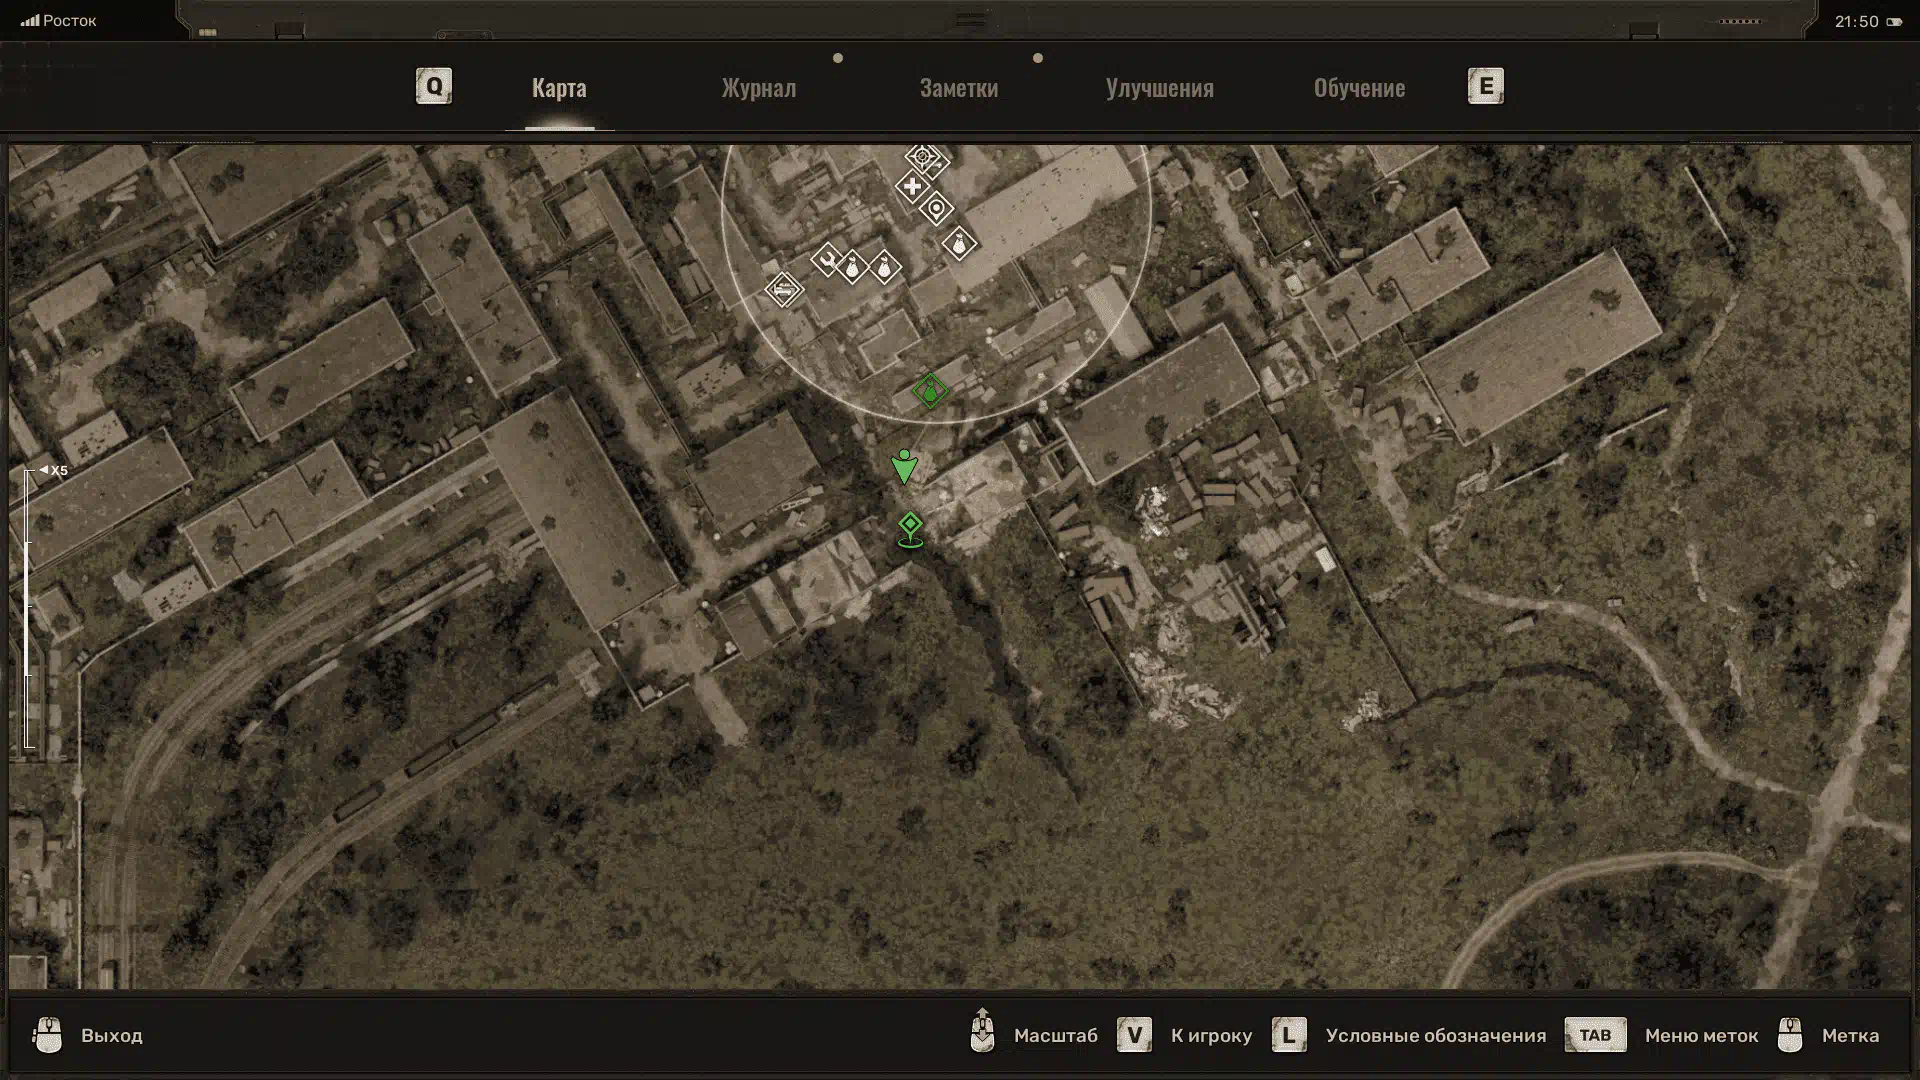Click the V К игроку button
The image size is (1920, 1080).
pyautogui.click(x=1134, y=1035)
